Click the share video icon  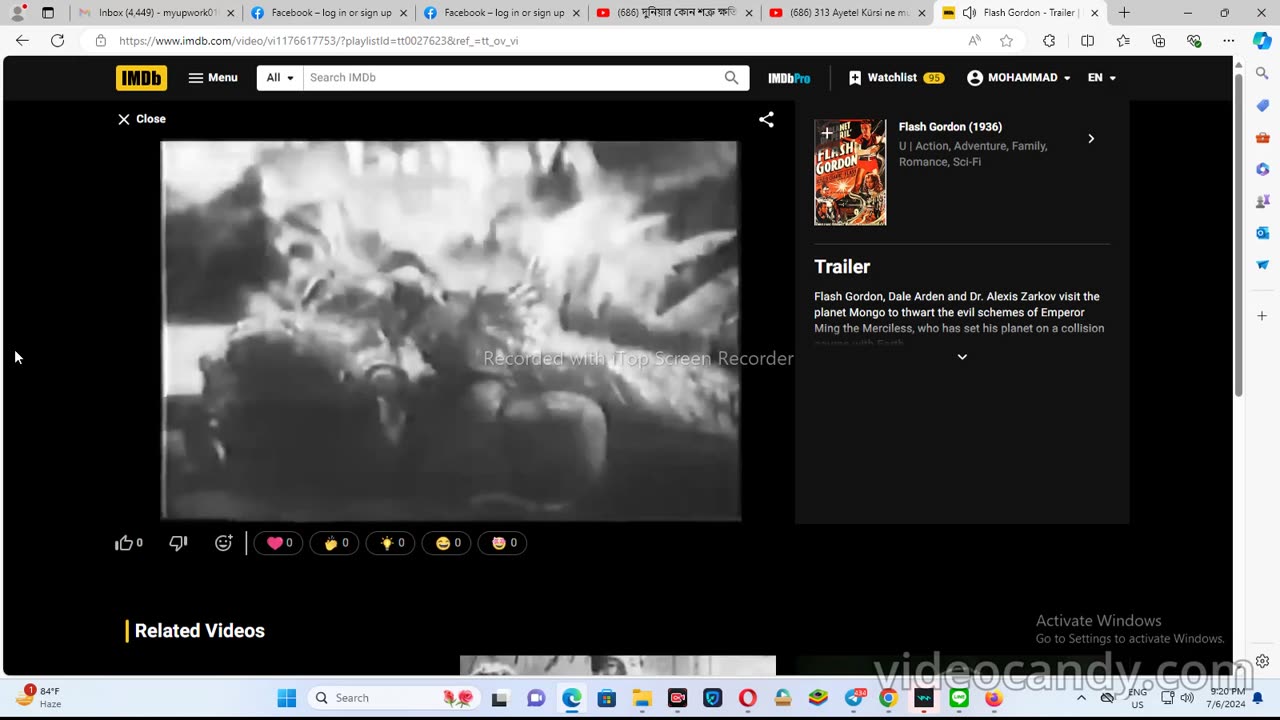click(x=766, y=120)
